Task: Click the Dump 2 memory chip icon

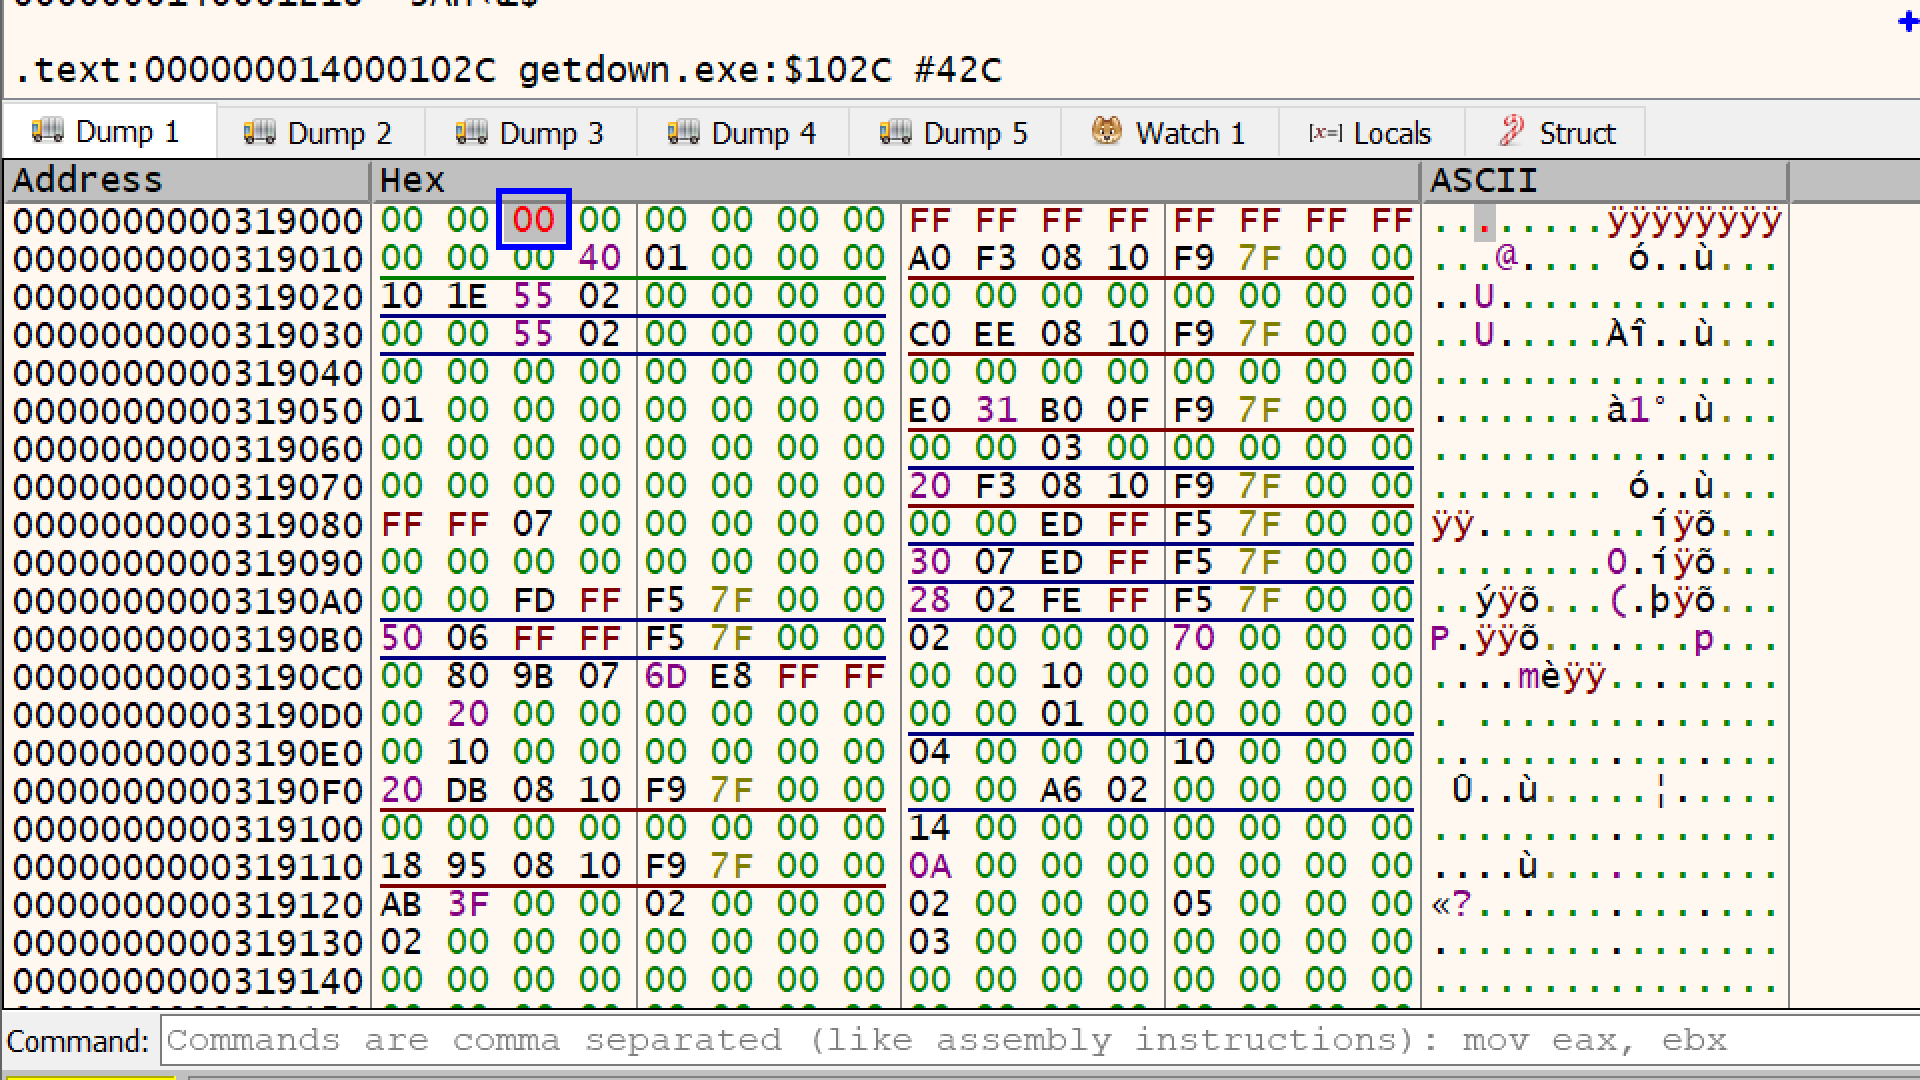Action: tap(260, 131)
